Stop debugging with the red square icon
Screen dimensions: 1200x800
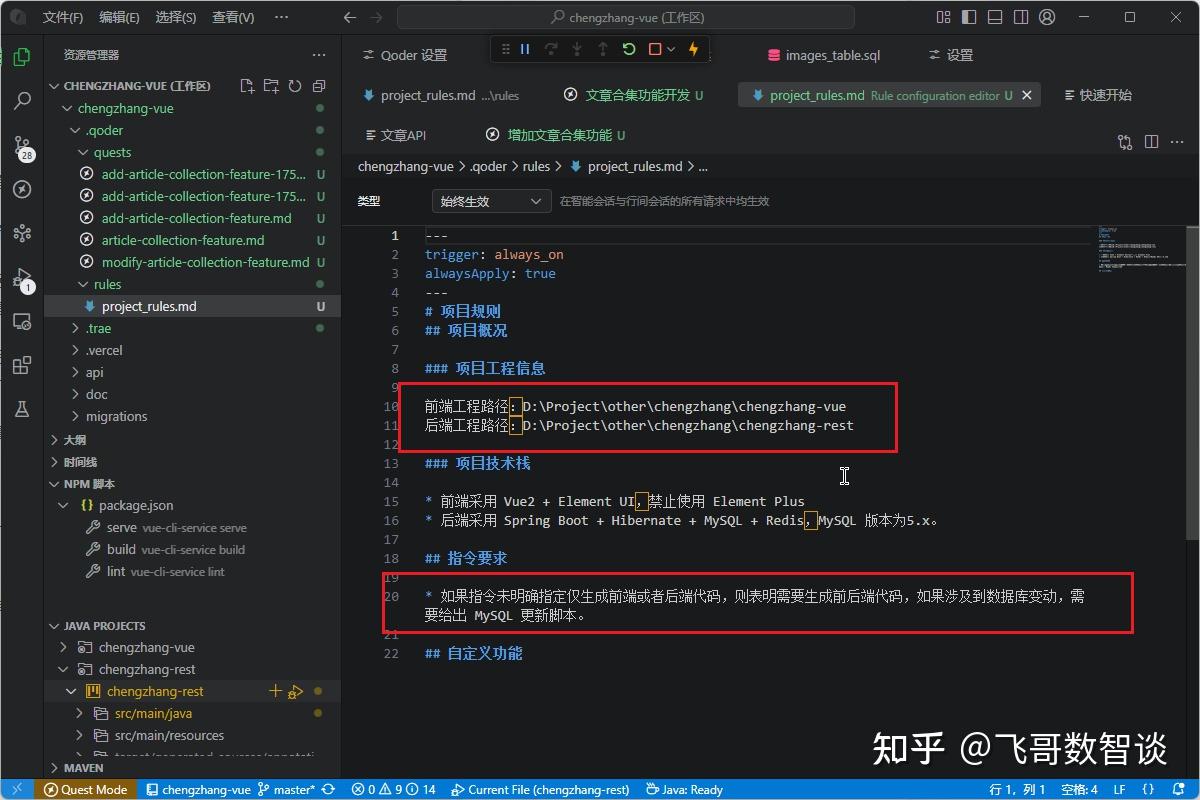[654, 48]
